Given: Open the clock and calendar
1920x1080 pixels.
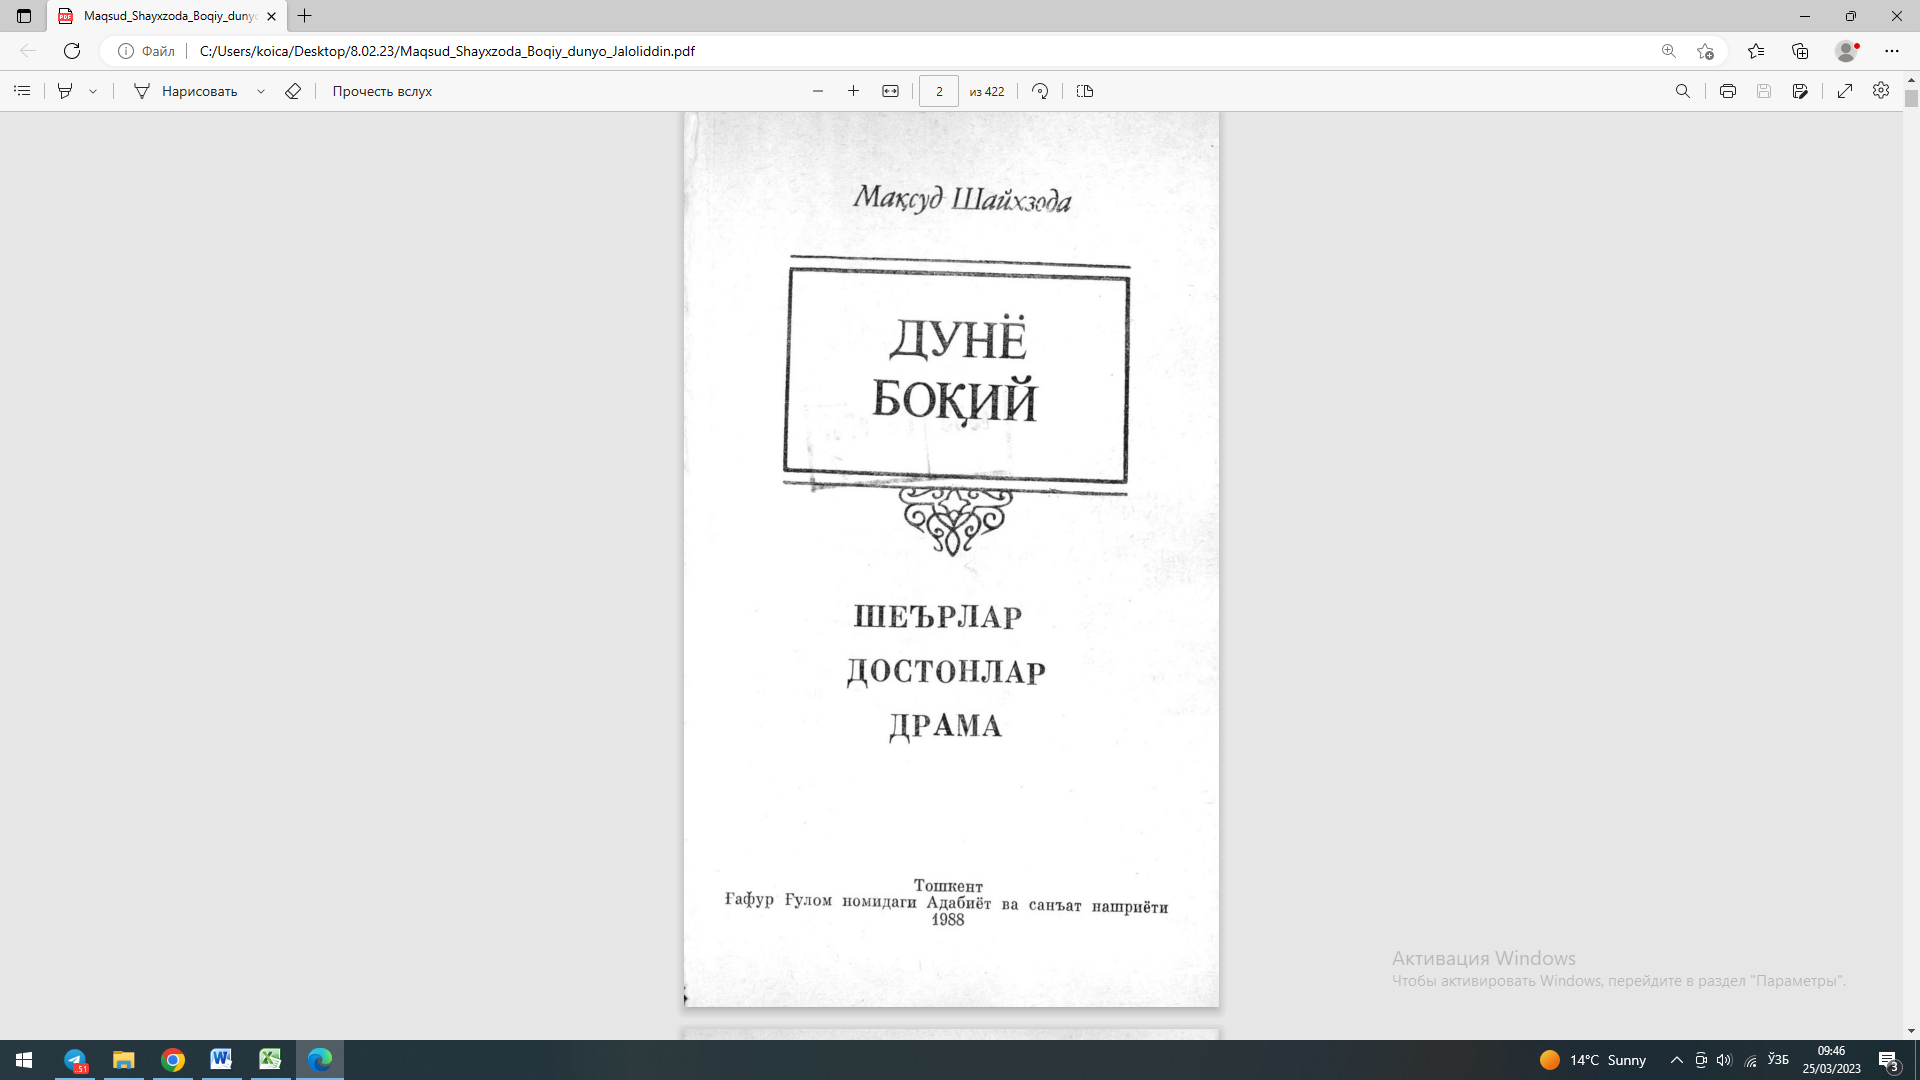Looking at the screenshot, I should pos(1831,1060).
